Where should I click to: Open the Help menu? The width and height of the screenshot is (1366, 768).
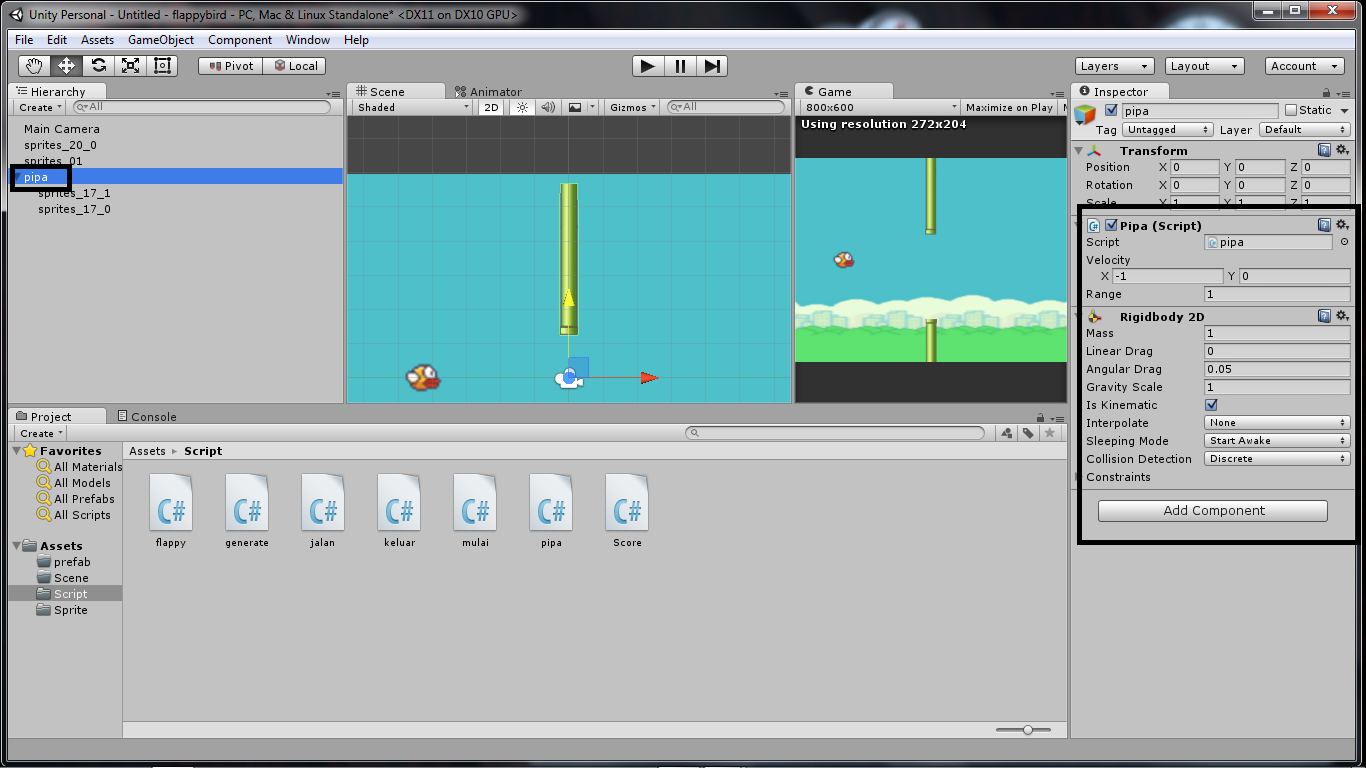coord(356,40)
